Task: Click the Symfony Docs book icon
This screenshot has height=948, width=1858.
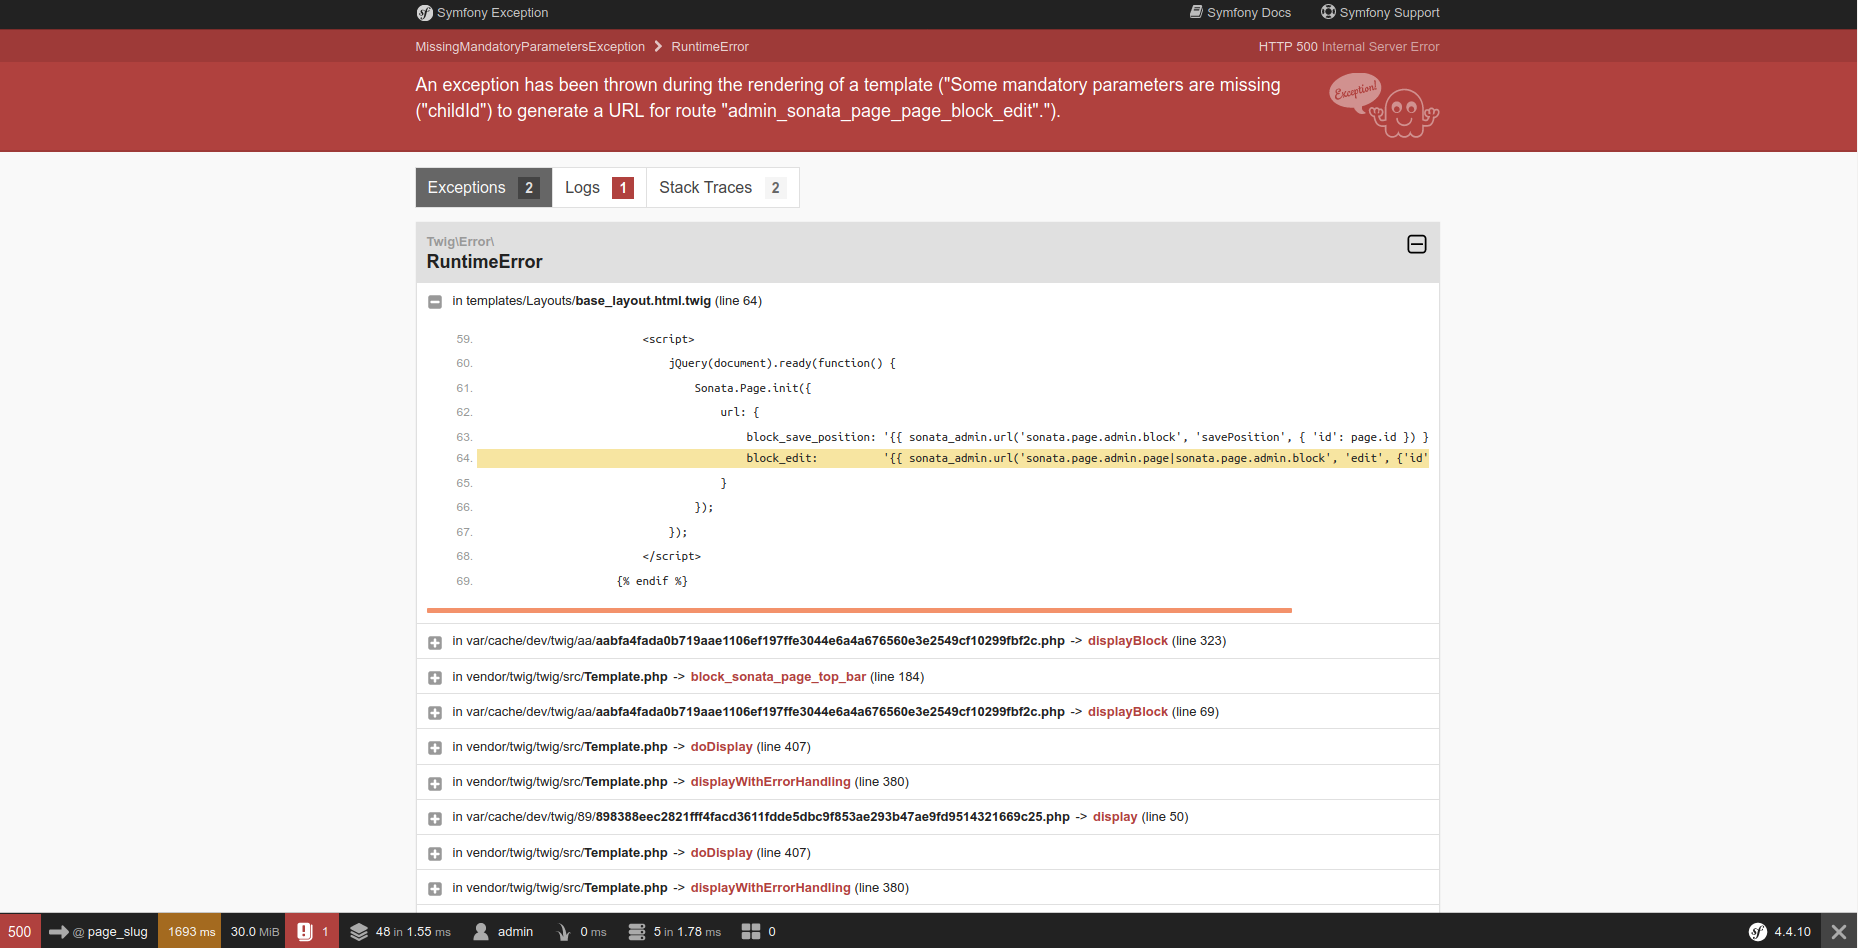Action: [1196, 12]
